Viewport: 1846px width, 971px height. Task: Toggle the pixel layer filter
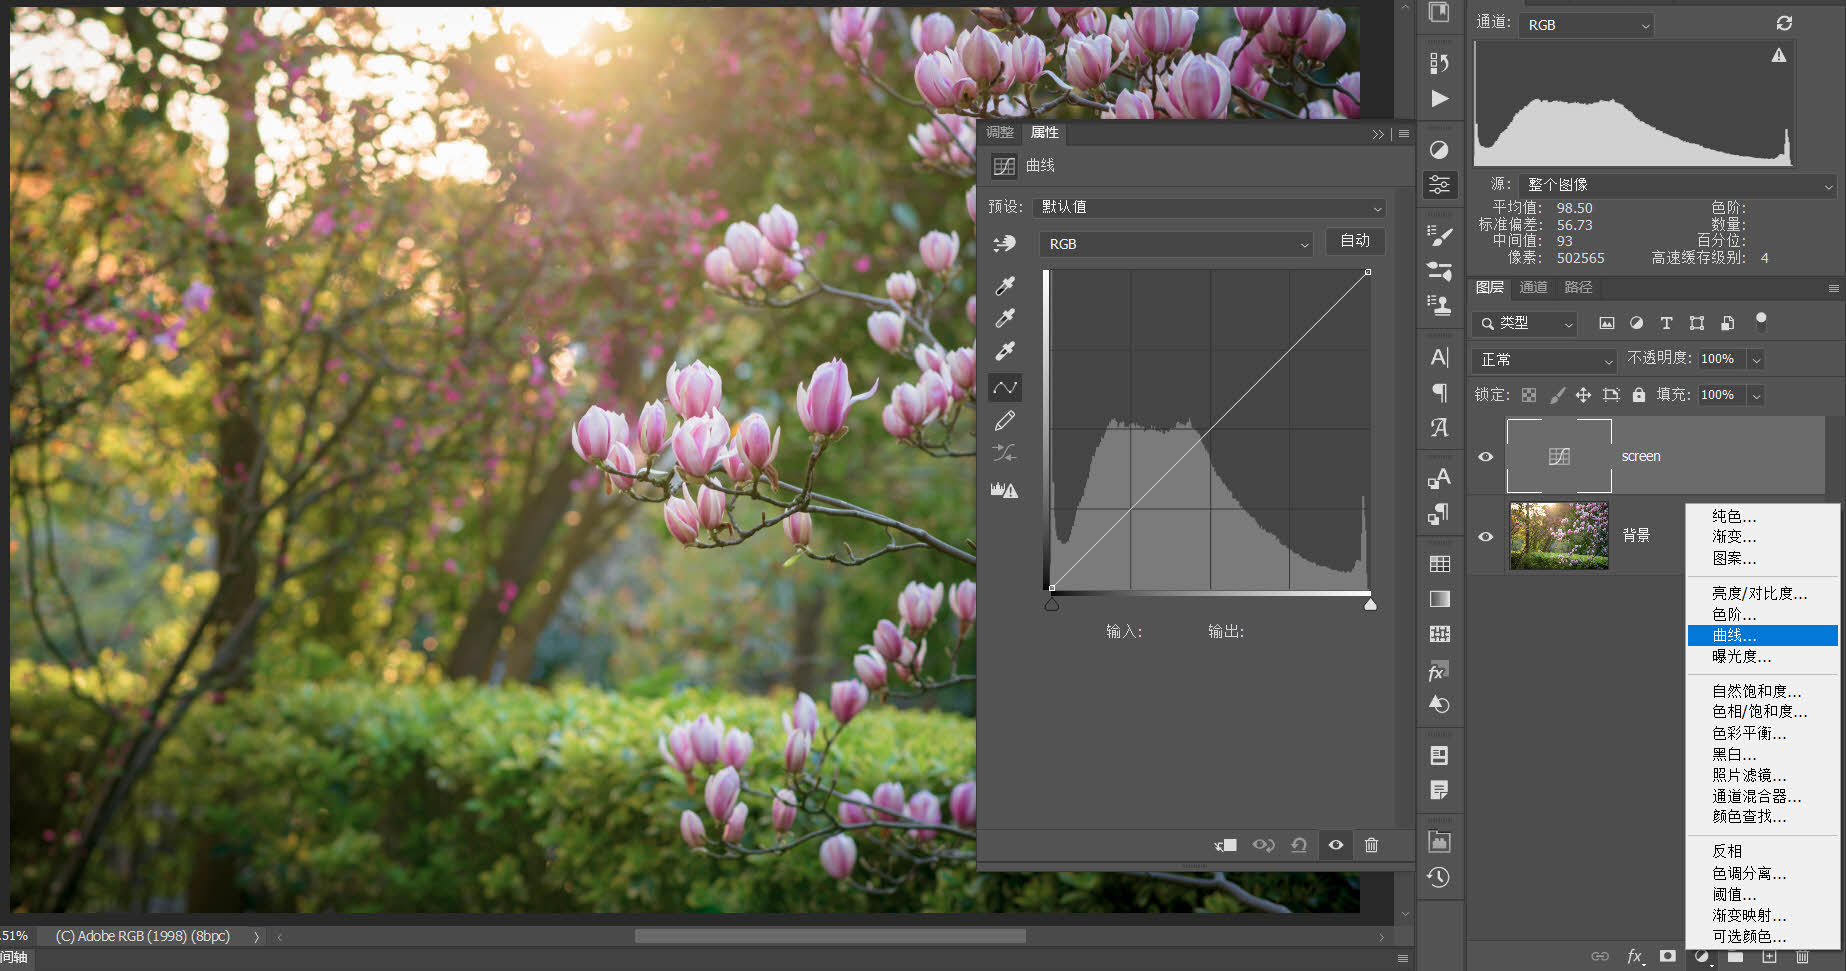coord(1607,323)
